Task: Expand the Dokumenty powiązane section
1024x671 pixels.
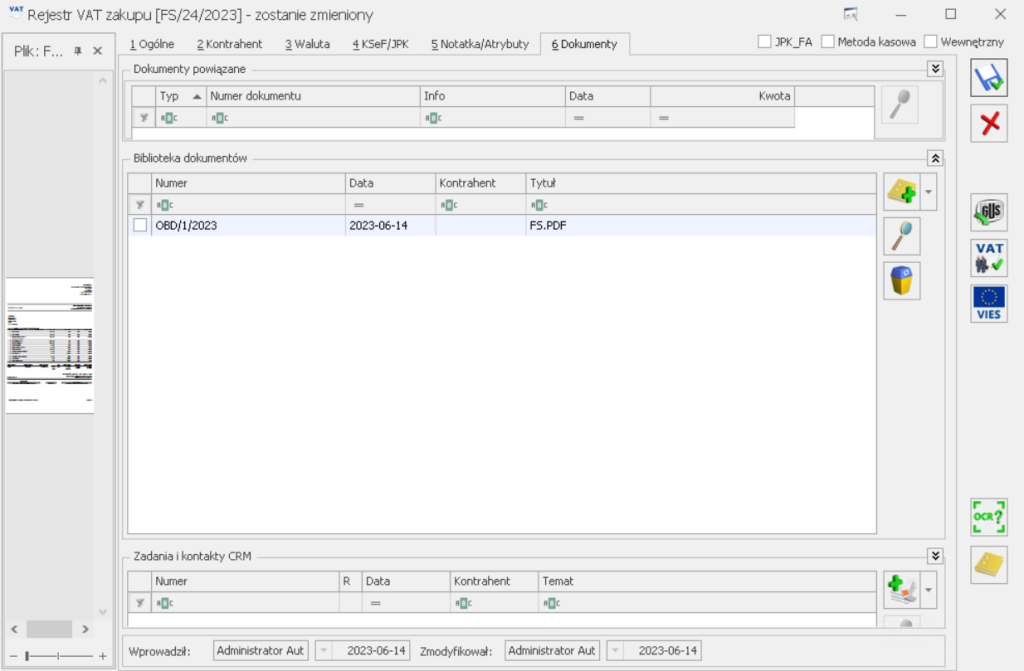Action: click(x=935, y=69)
